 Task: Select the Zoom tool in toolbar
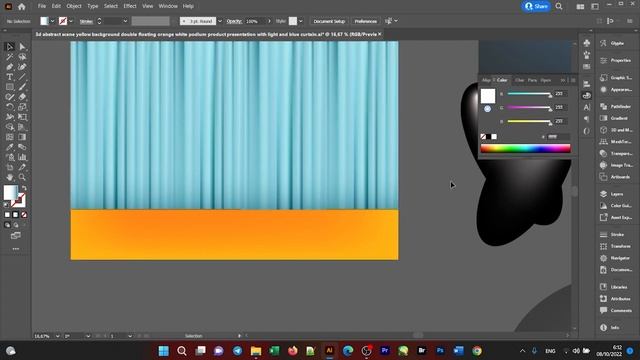point(22,177)
